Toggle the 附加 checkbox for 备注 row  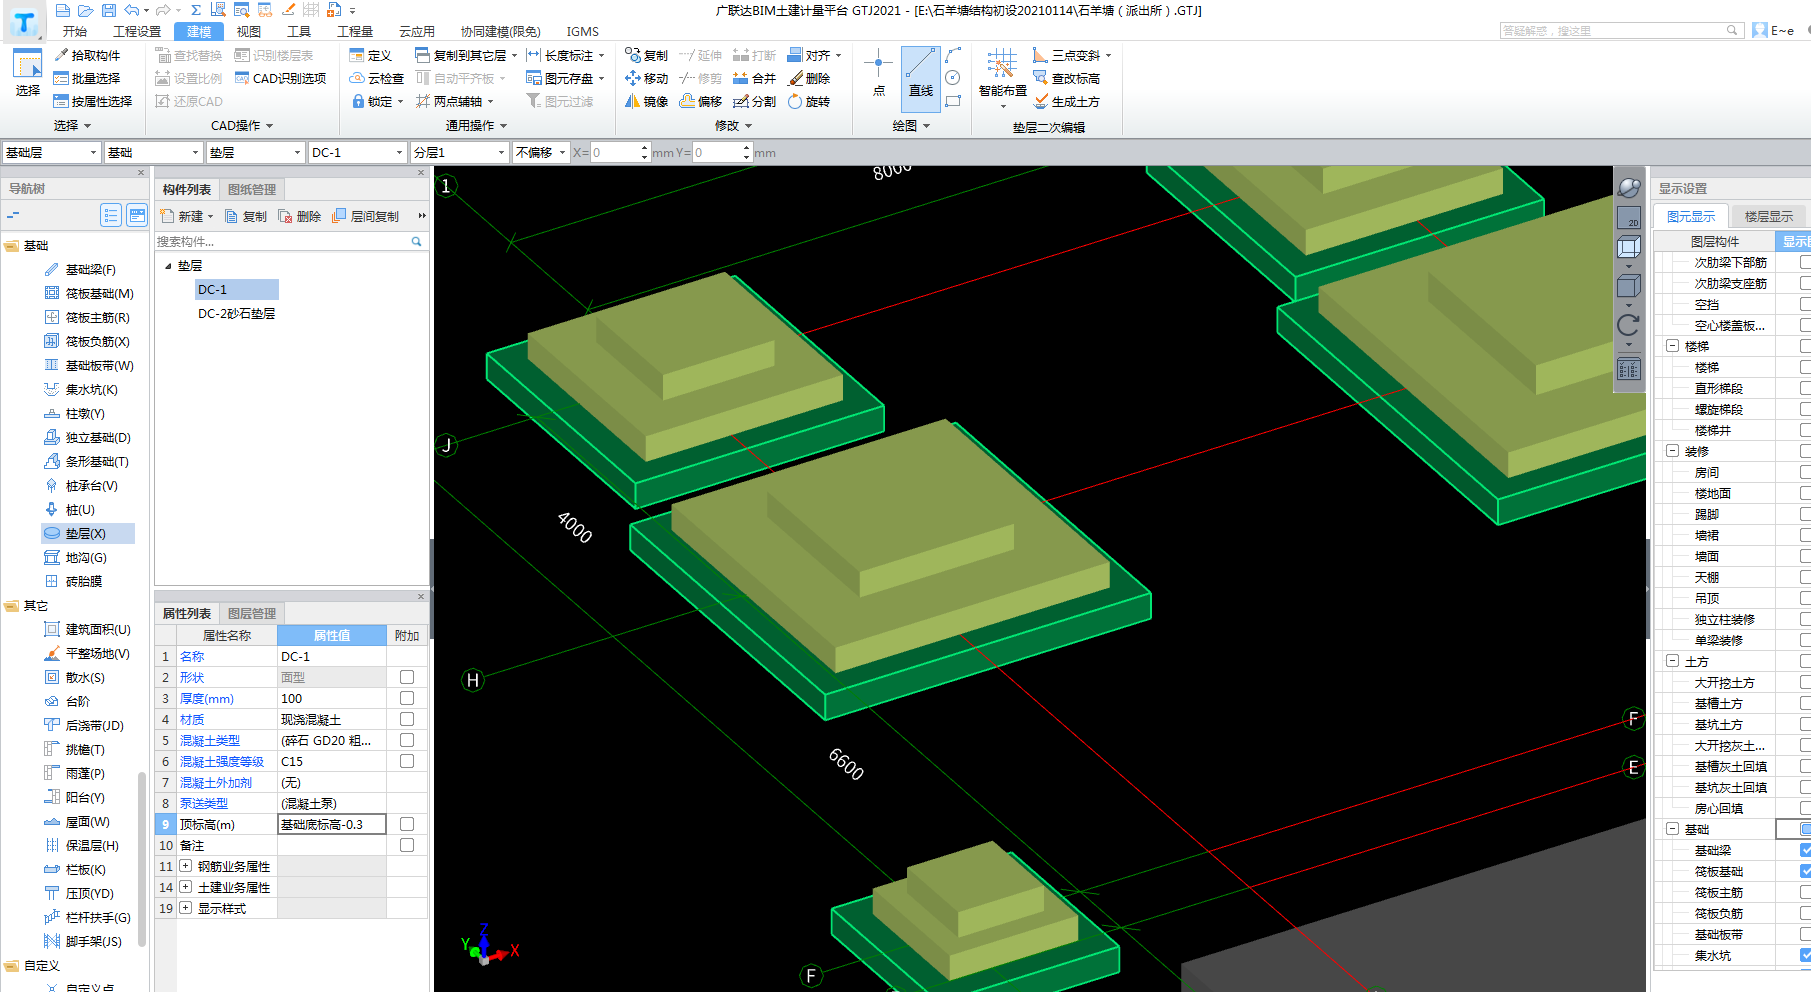407,845
